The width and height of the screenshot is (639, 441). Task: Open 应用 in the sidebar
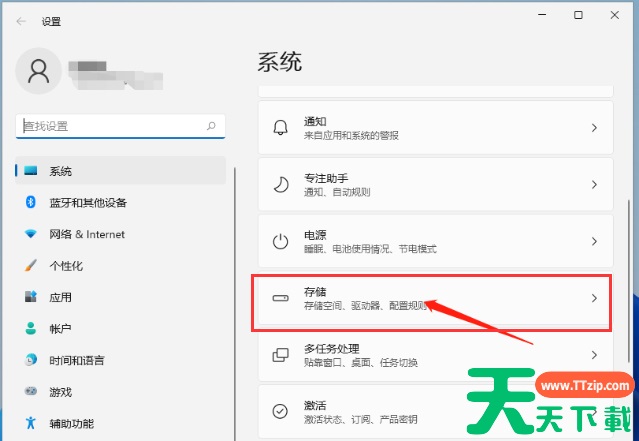pos(61,297)
